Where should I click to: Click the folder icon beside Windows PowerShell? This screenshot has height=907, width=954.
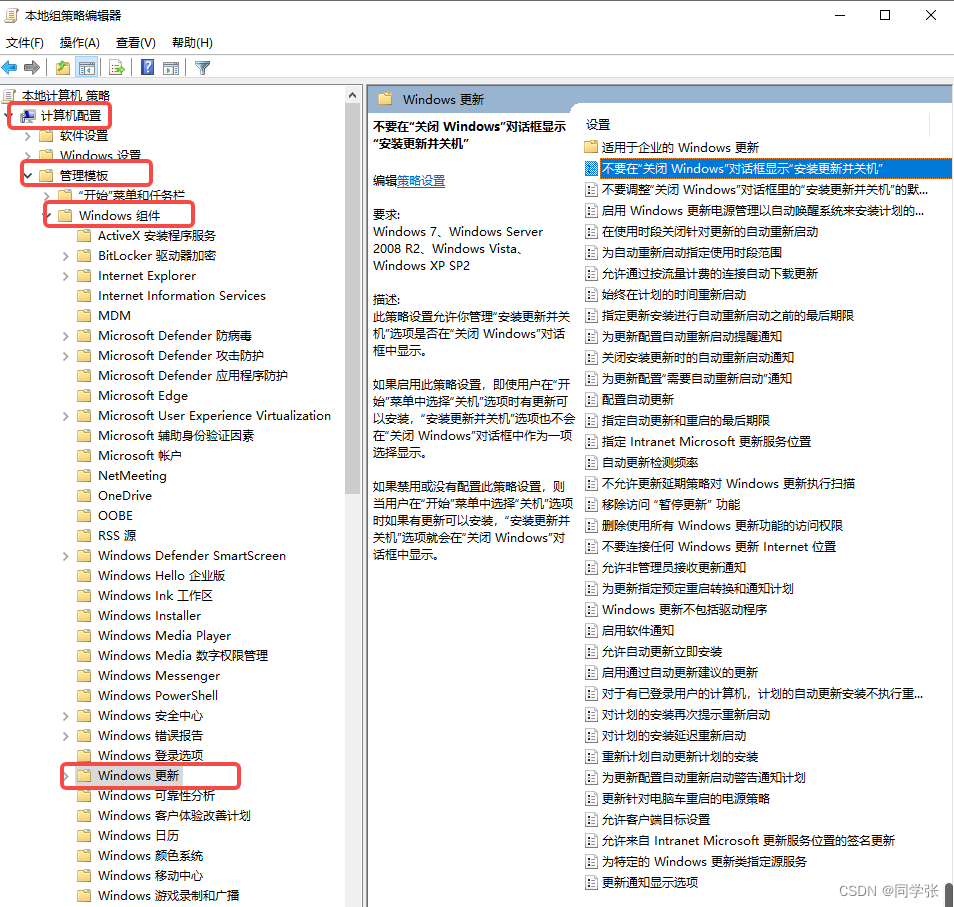(x=85, y=696)
